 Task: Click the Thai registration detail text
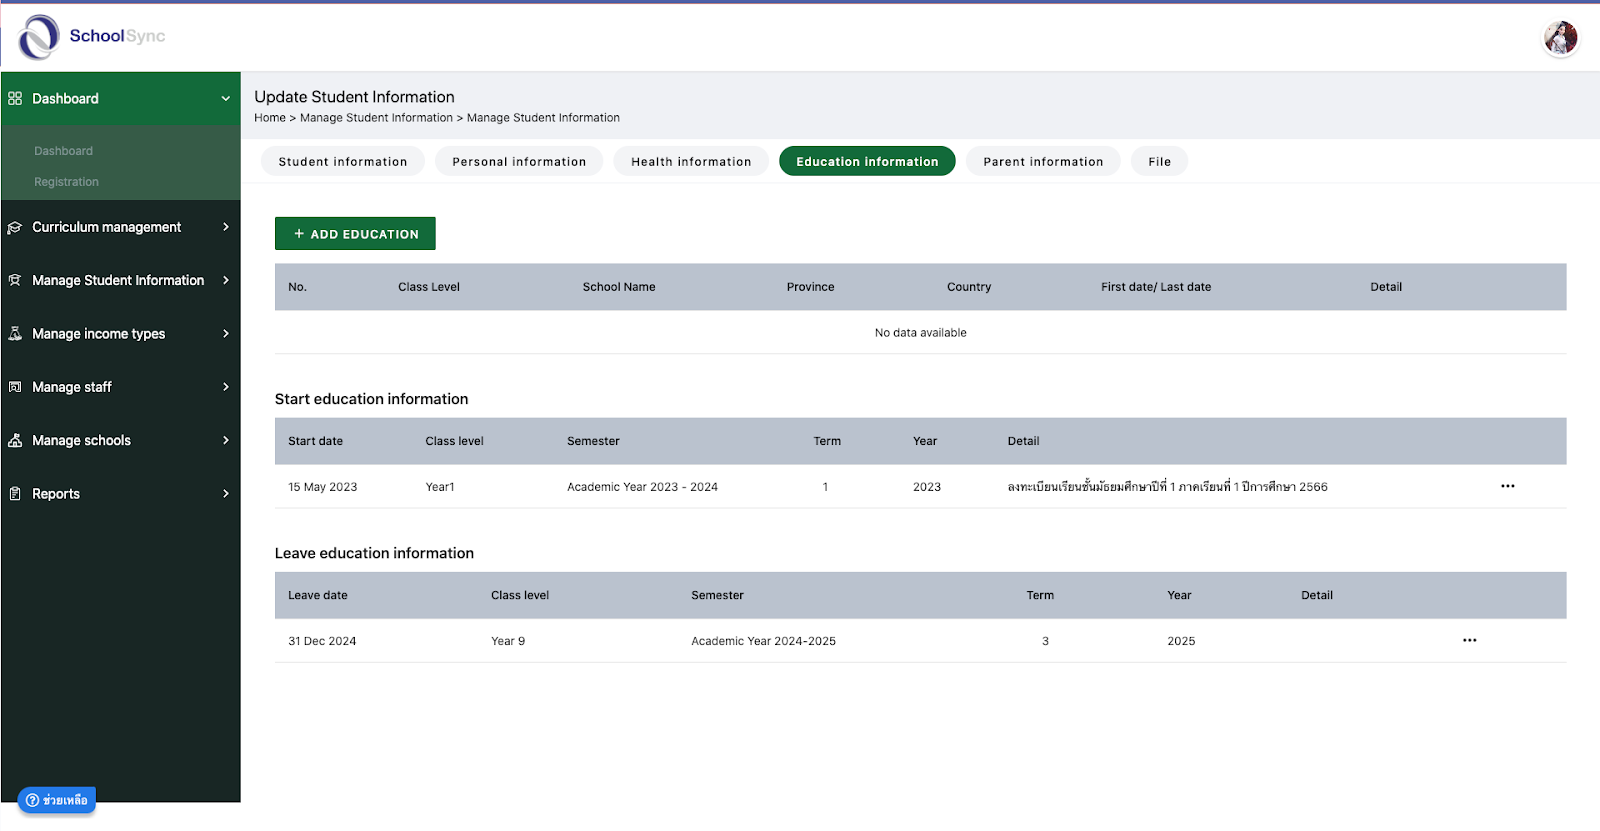[x=1167, y=487]
